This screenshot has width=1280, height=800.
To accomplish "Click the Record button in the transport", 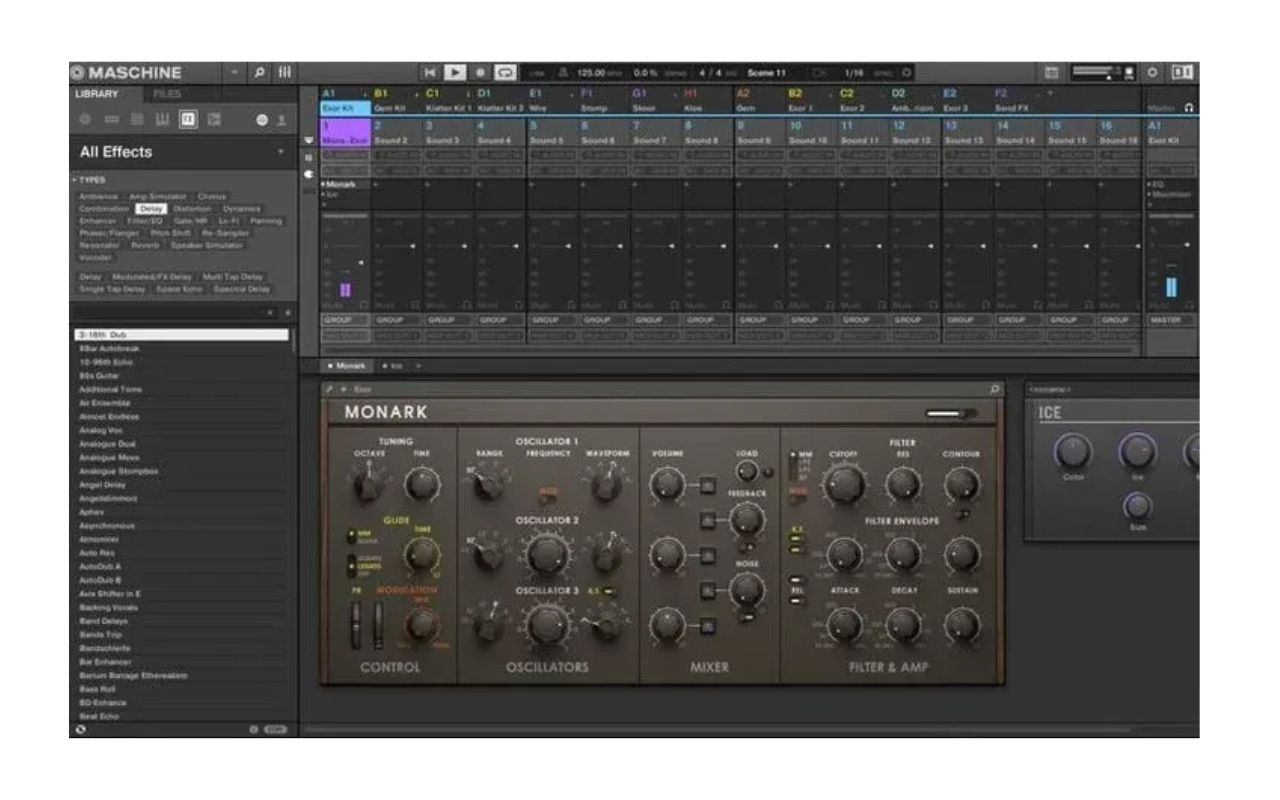I will [480, 73].
